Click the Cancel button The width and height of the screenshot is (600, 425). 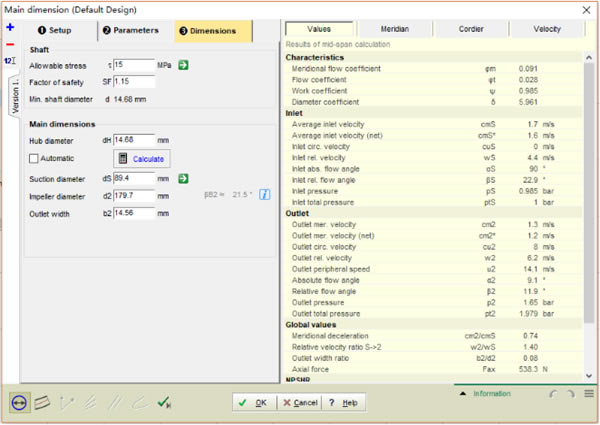click(x=300, y=403)
